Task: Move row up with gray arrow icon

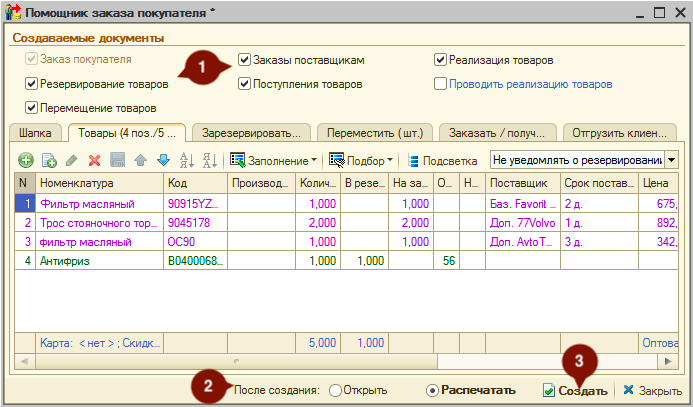Action: click(x=140, y=160)
